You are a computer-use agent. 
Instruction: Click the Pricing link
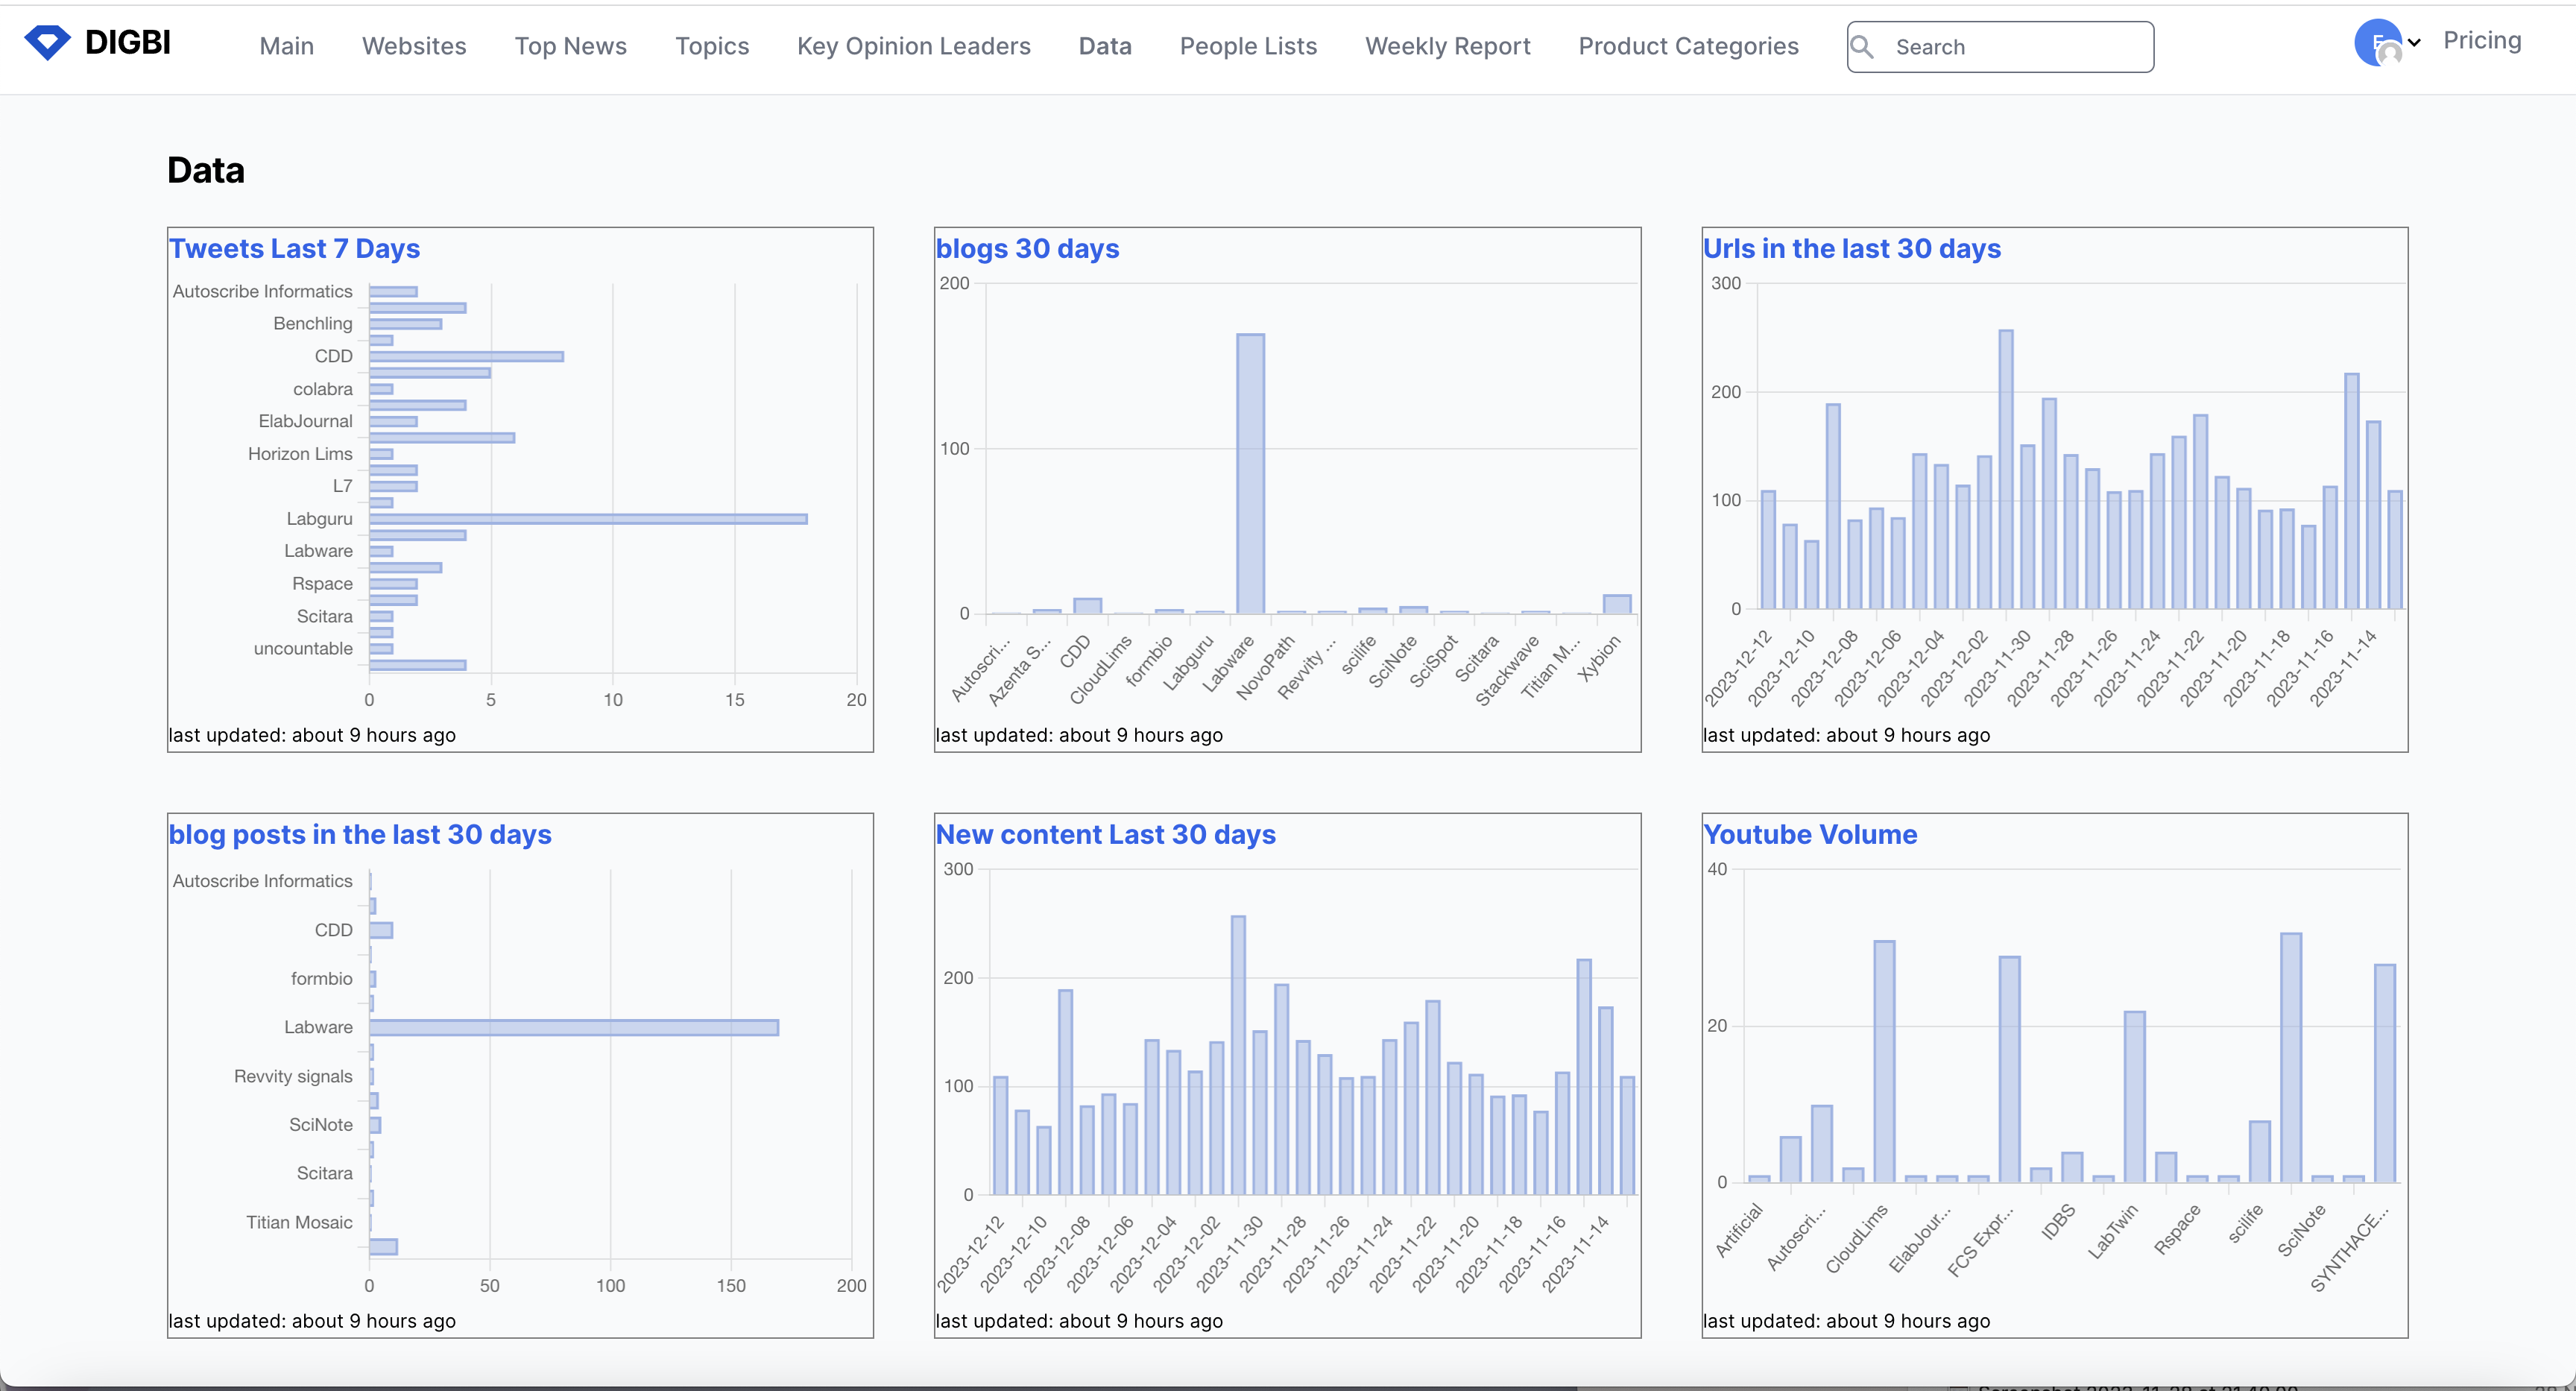click(2482, 40)
